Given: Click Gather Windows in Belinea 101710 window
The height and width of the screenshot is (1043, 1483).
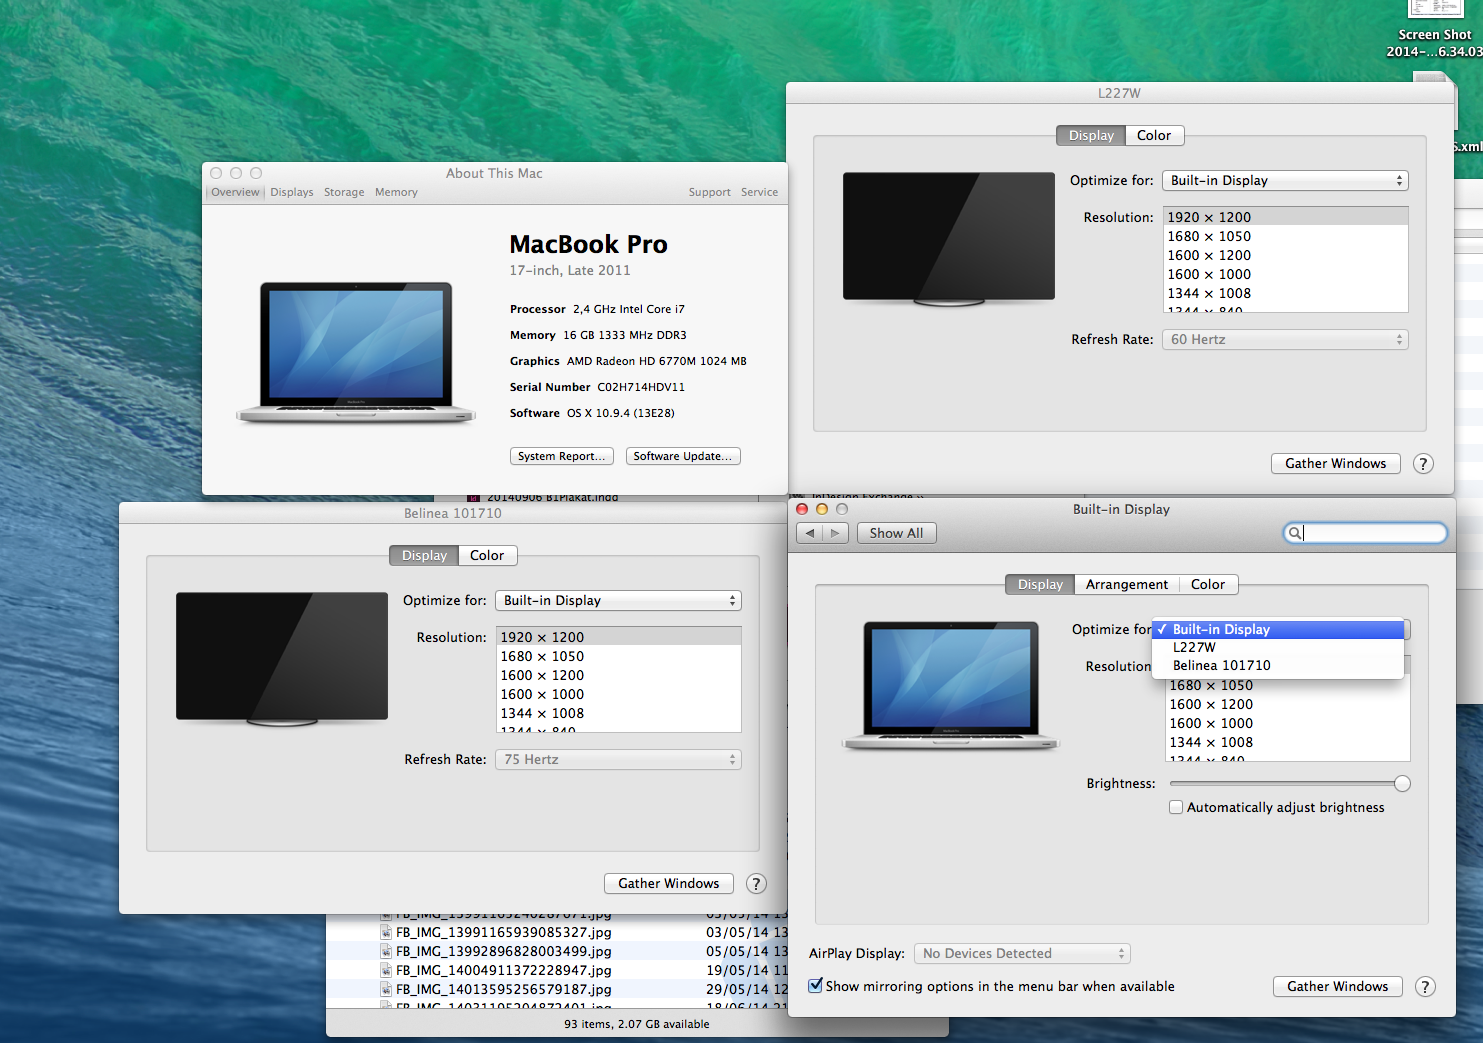Looking at the screenshot, I should click(668, 883).
